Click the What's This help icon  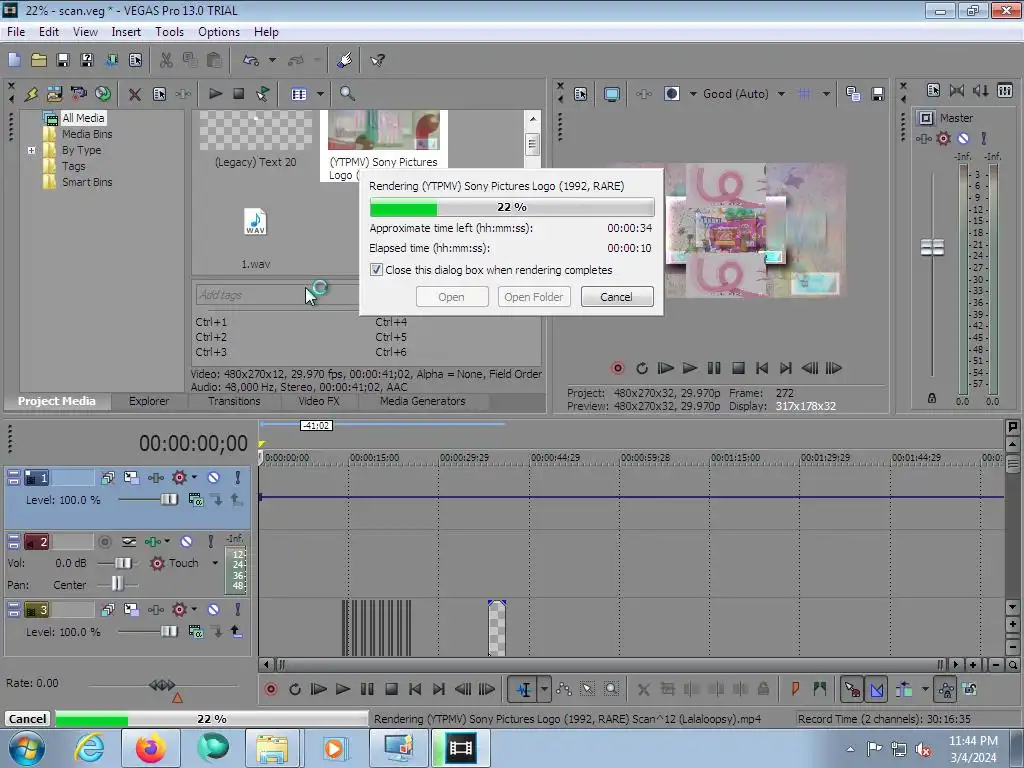pyautogui.click(x=377, y=60)
